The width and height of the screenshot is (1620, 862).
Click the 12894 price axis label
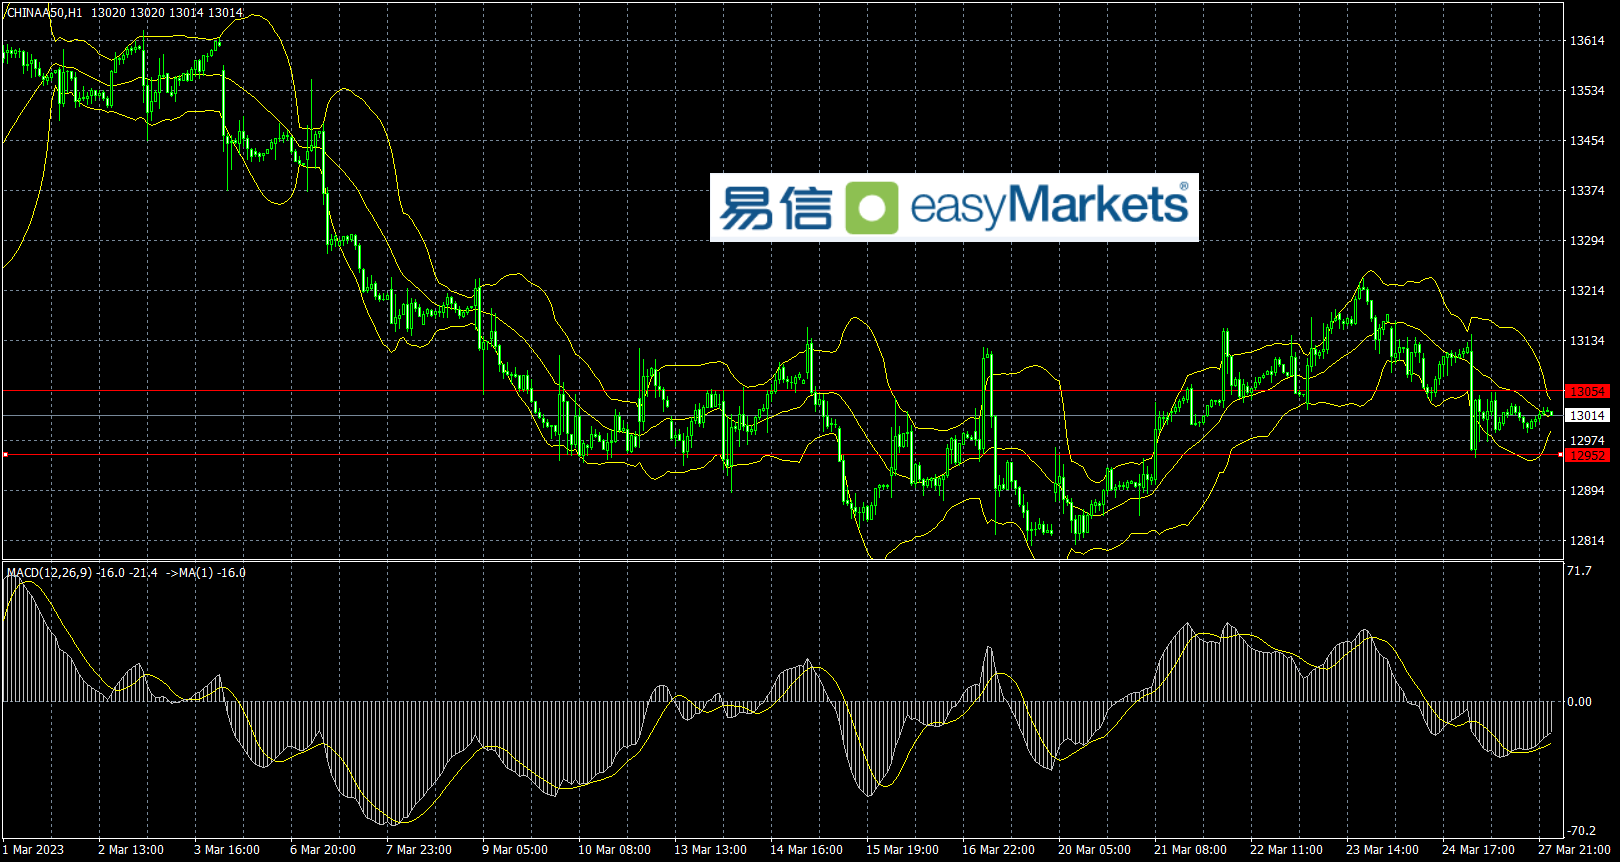tap(1587, 491)
